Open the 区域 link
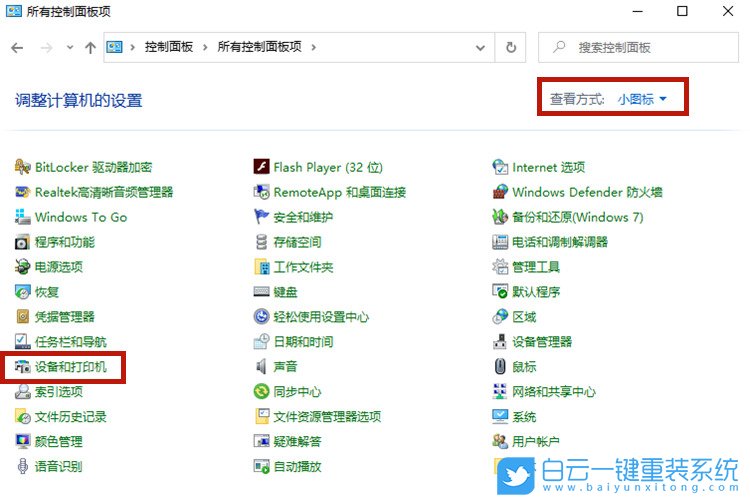Image resolution: width=750 pixels, height=500 pixels. (x=524, y=316)
